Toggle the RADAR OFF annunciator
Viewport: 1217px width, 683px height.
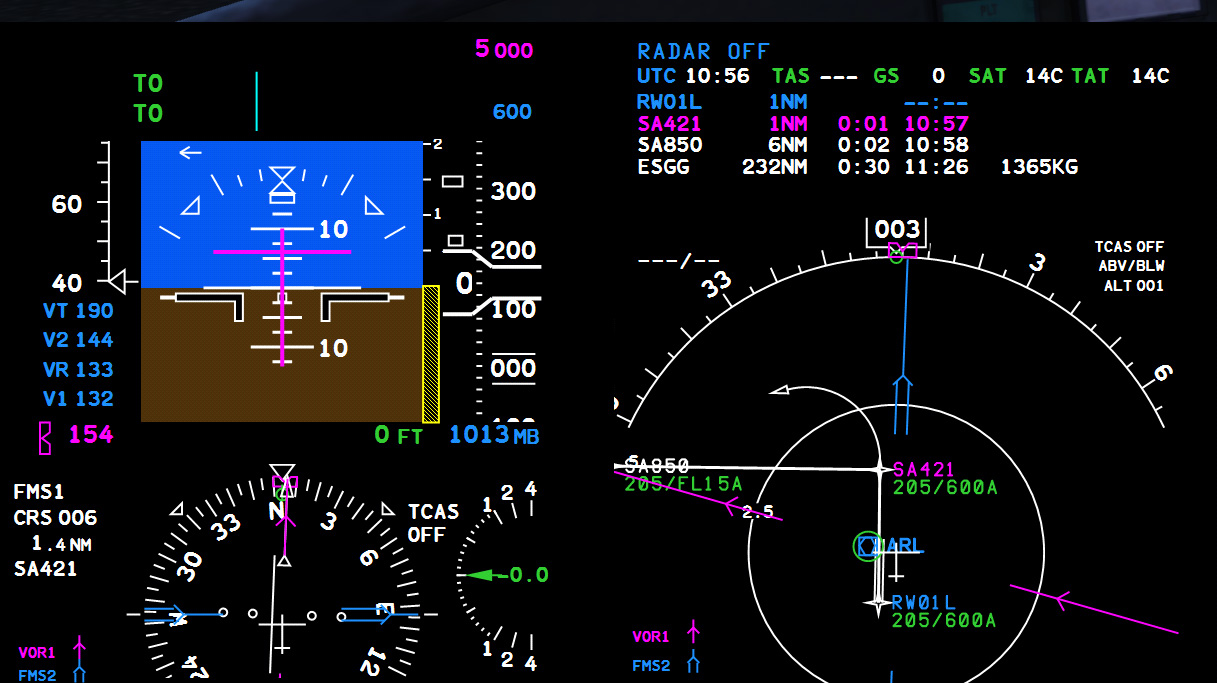[703, 51]
